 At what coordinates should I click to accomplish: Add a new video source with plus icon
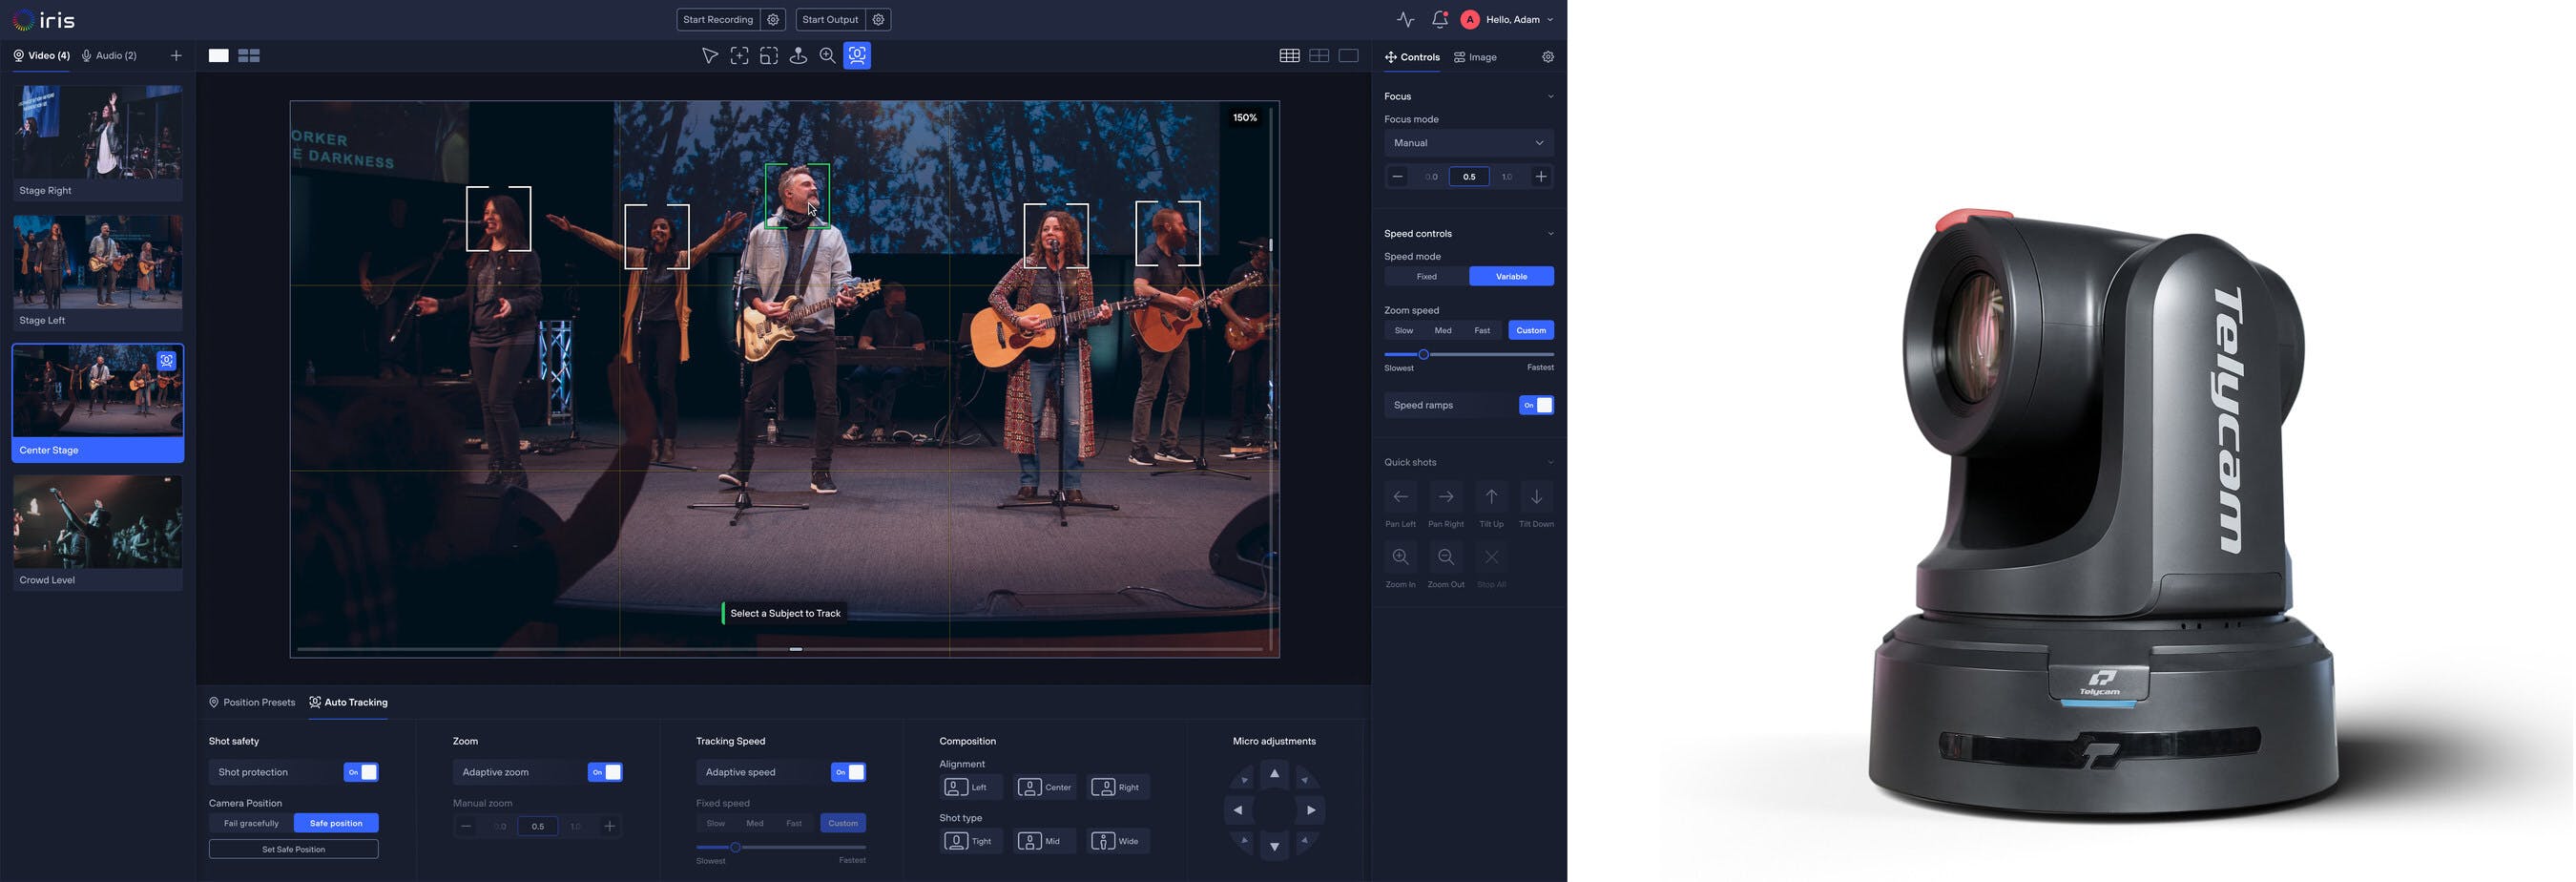pos(176,56)
